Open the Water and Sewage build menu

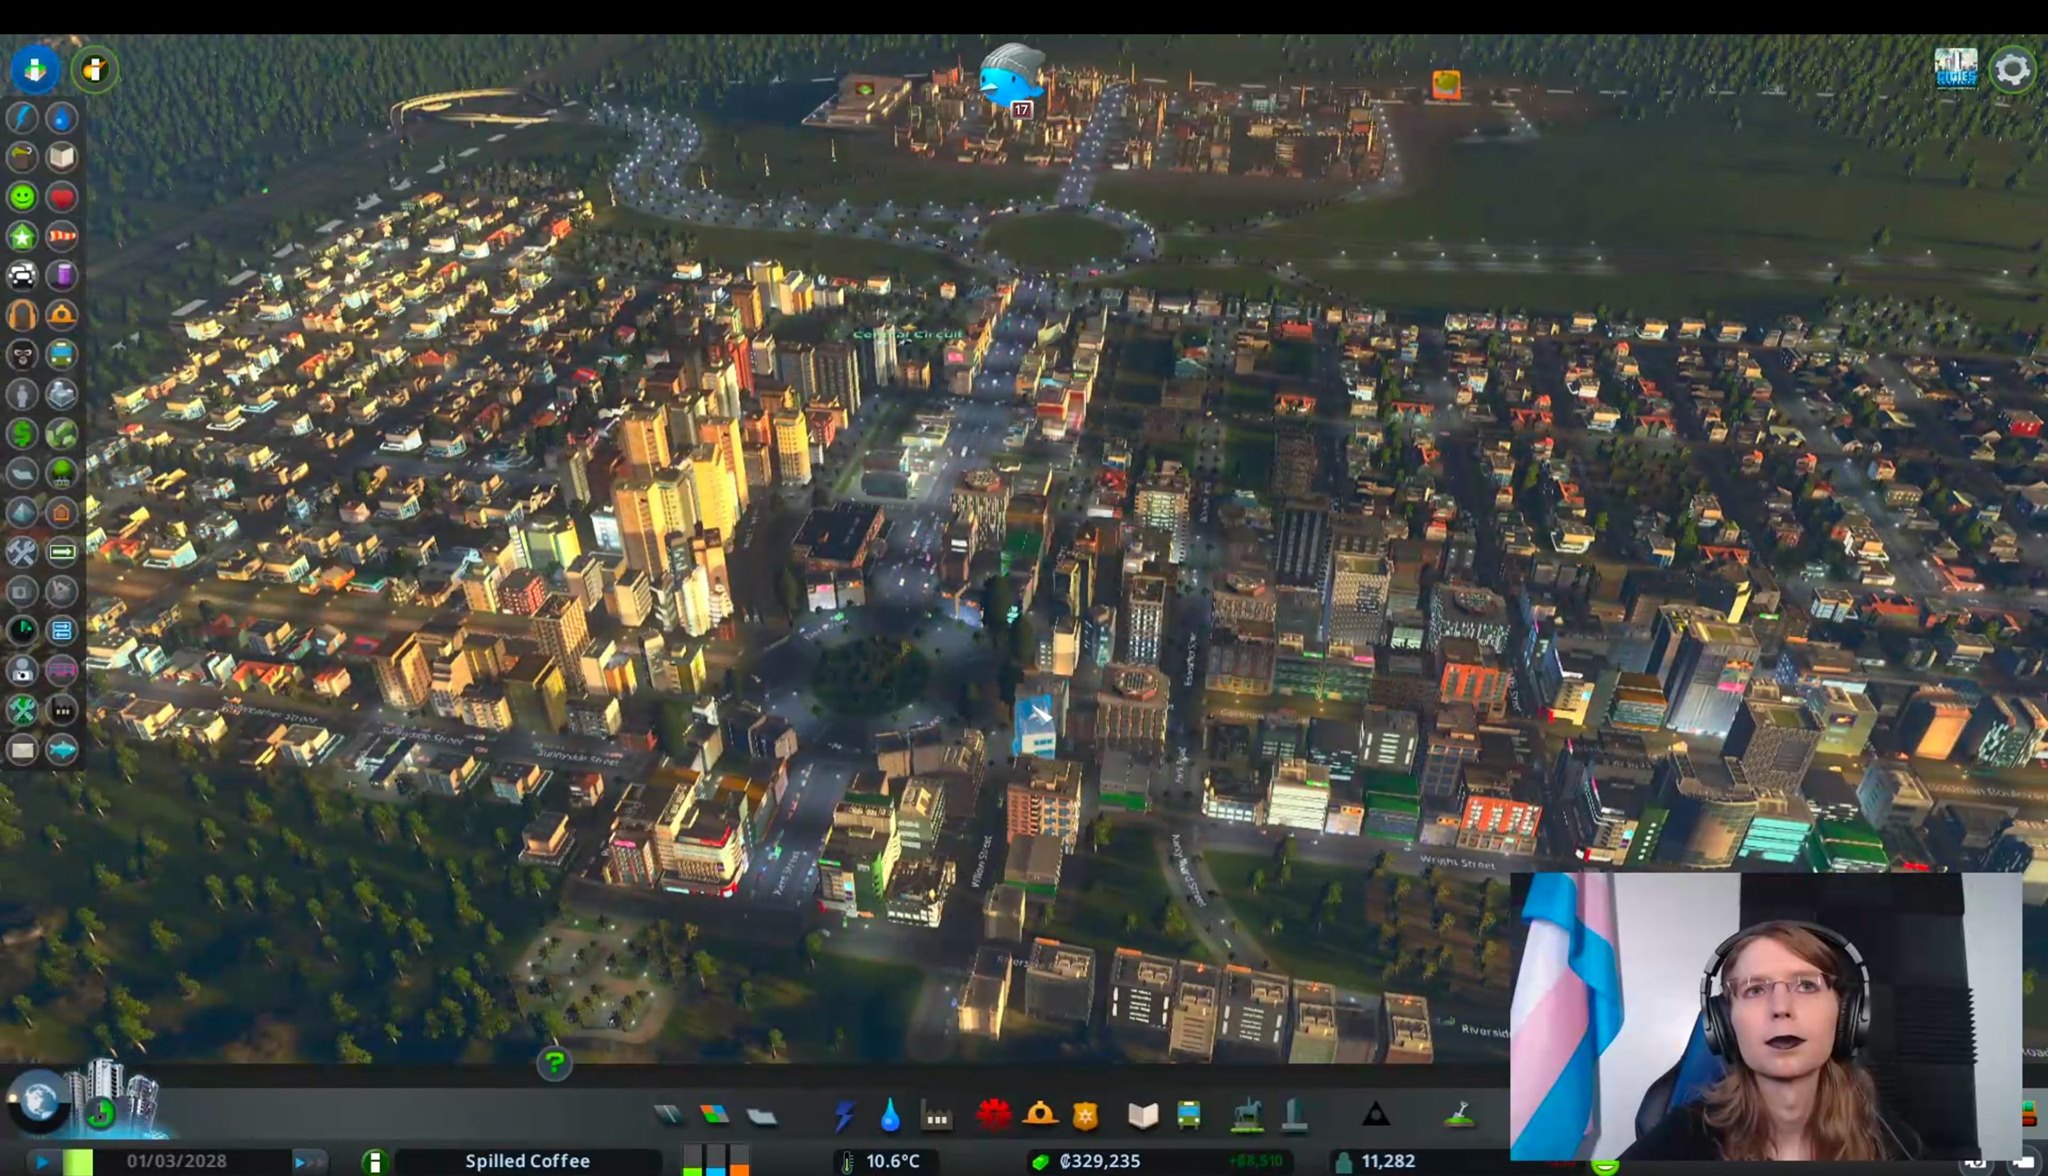(890, 1115)
